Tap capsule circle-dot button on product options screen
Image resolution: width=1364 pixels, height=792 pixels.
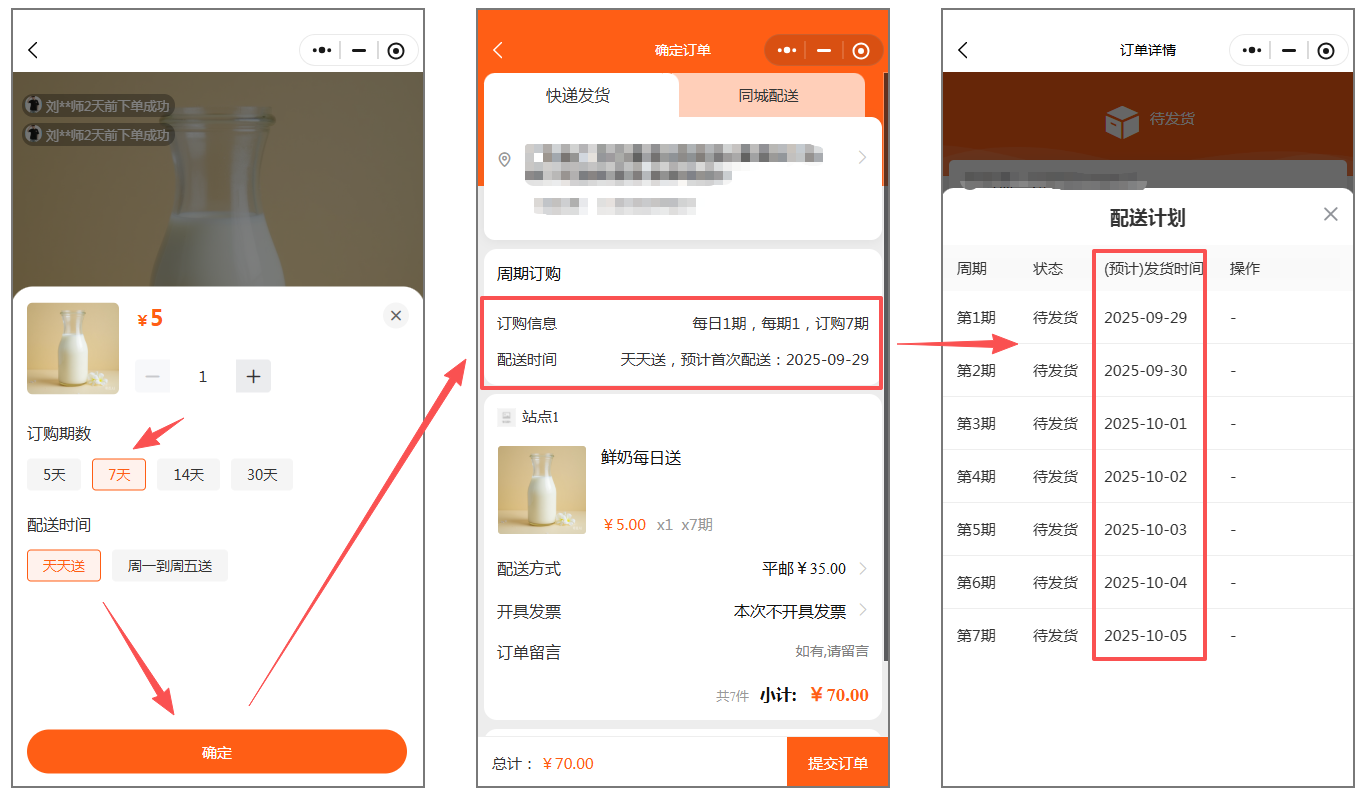click(396, 51)
